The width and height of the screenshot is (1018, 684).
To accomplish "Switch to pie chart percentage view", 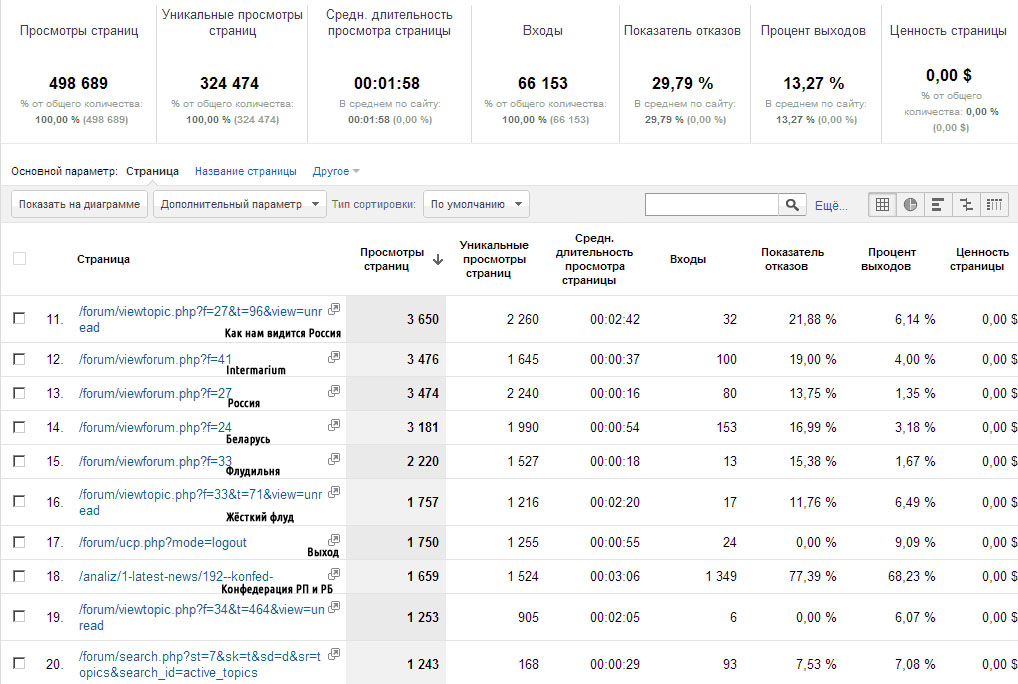I will click(x=910, y=204).
